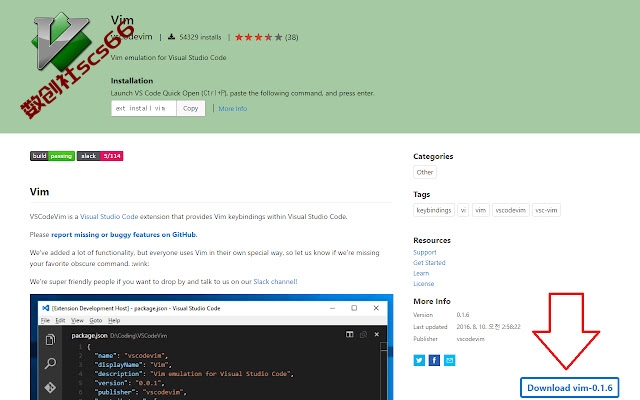Select the keybindings tag
This screenshot has width=640, height=400.
433,210
